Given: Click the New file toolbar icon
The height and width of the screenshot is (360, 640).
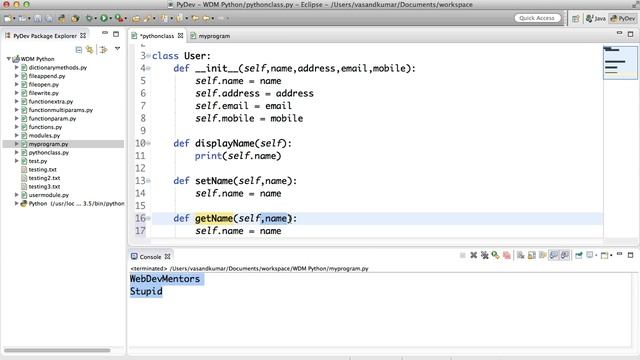Looking at the screenshot, I should (x=8, y=18).
